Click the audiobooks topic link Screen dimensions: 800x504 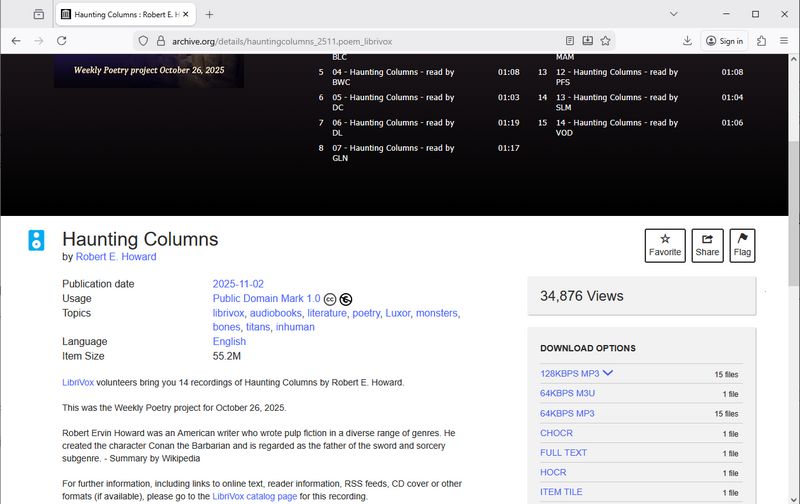276,313
